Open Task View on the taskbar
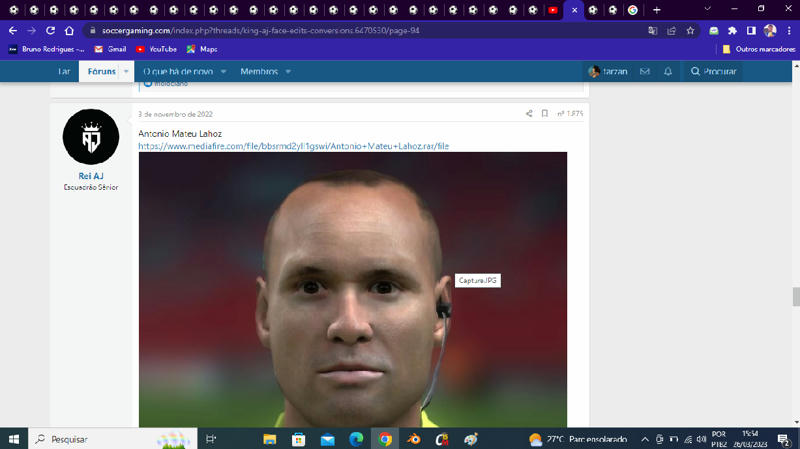Screen dimensions: 800x449 [211, 439]
